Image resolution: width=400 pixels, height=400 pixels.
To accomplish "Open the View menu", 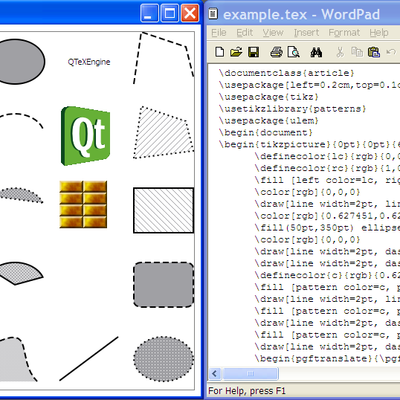I will pos(273,33).
